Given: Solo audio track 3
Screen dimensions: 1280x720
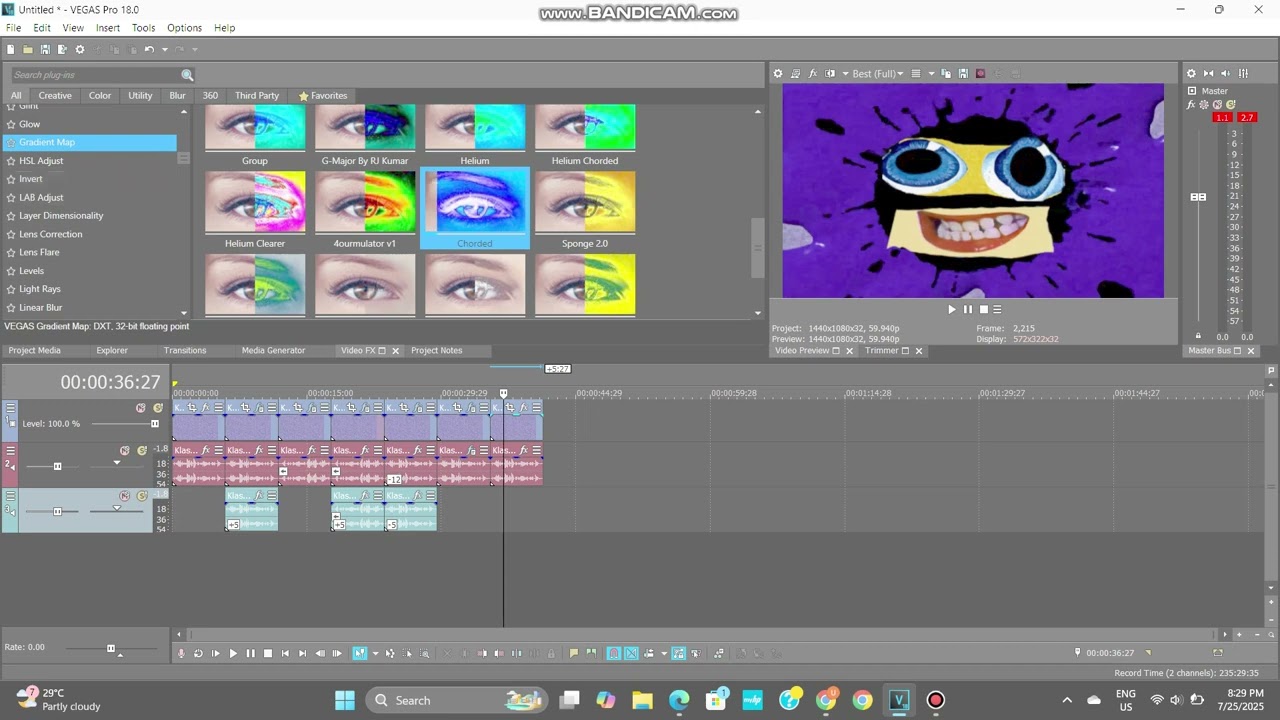Looking at the screenshot, I should 141,496.
